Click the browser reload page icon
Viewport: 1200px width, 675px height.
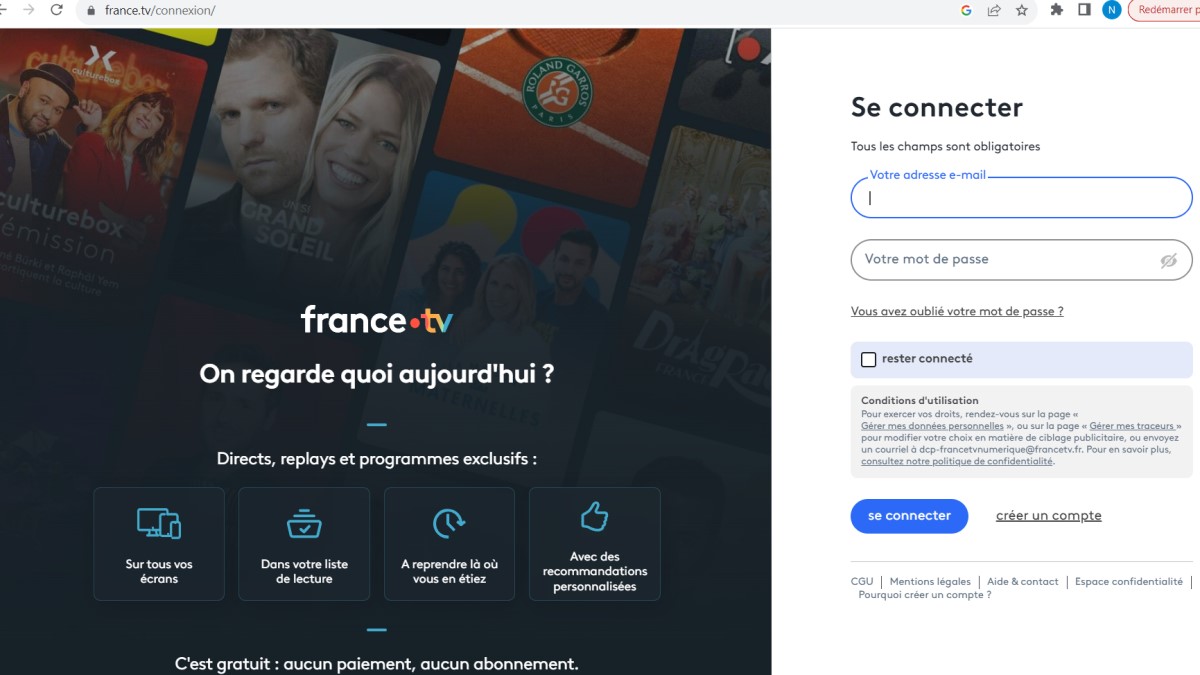pyautogui.click(x=56, y=10)
